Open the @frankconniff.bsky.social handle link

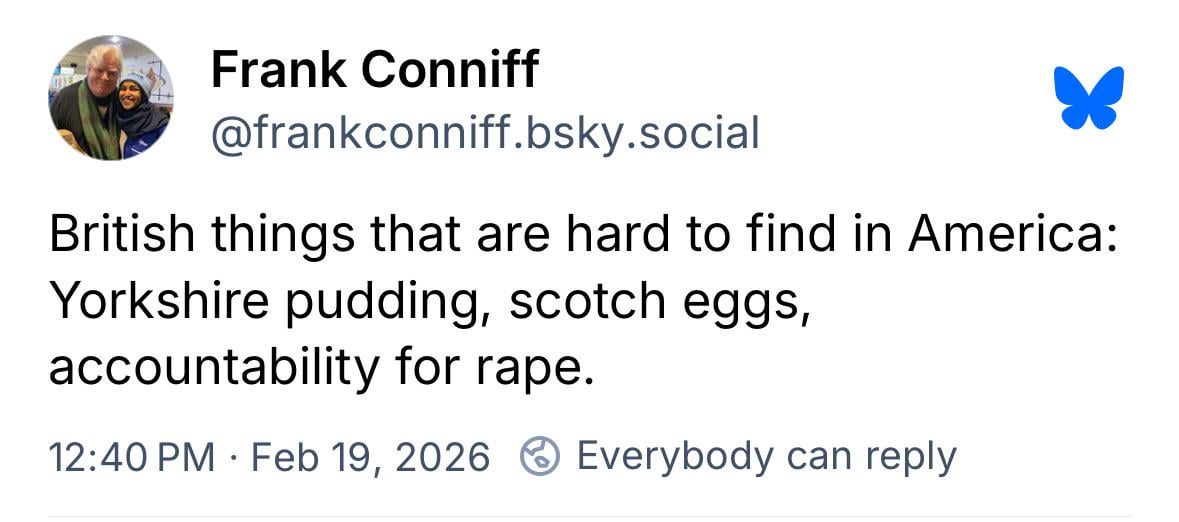tap(484, 133)
